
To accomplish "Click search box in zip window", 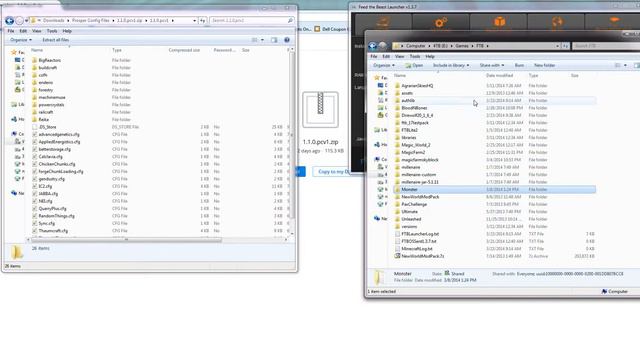I will [x=252, y=20].
